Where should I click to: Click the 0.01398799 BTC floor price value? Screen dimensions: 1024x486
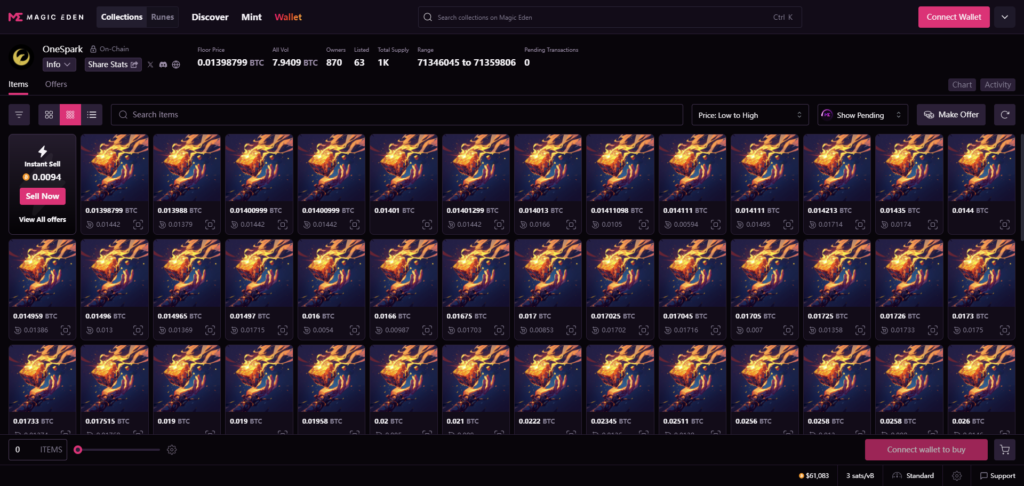click(231, 63)
